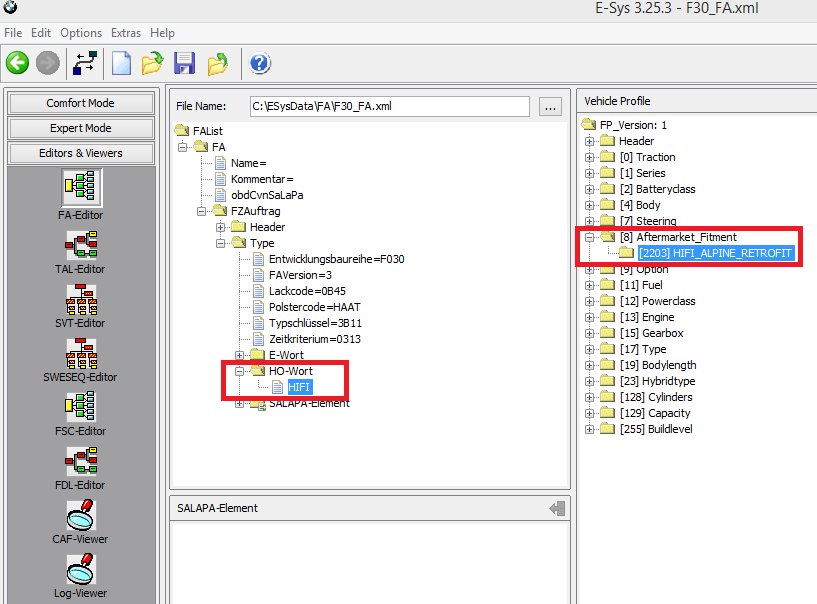Click the File Name path input field

(389, 106)
